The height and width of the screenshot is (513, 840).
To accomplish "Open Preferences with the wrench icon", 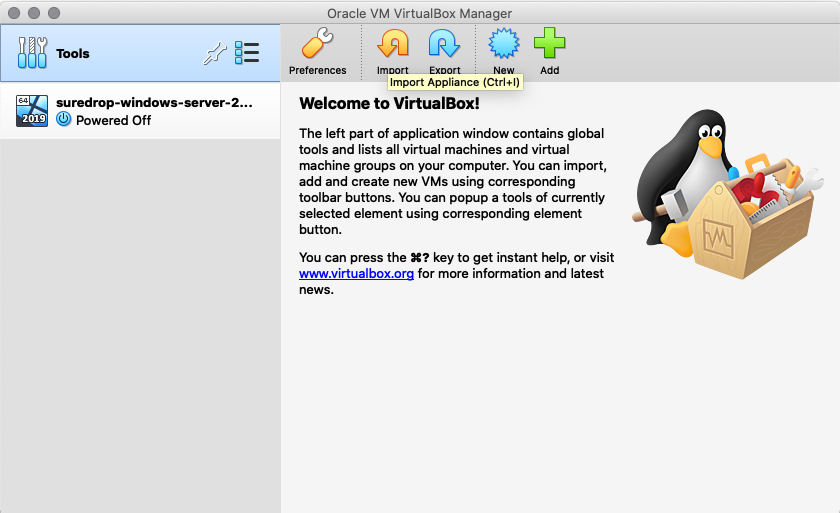I will [x=317, y=43].
